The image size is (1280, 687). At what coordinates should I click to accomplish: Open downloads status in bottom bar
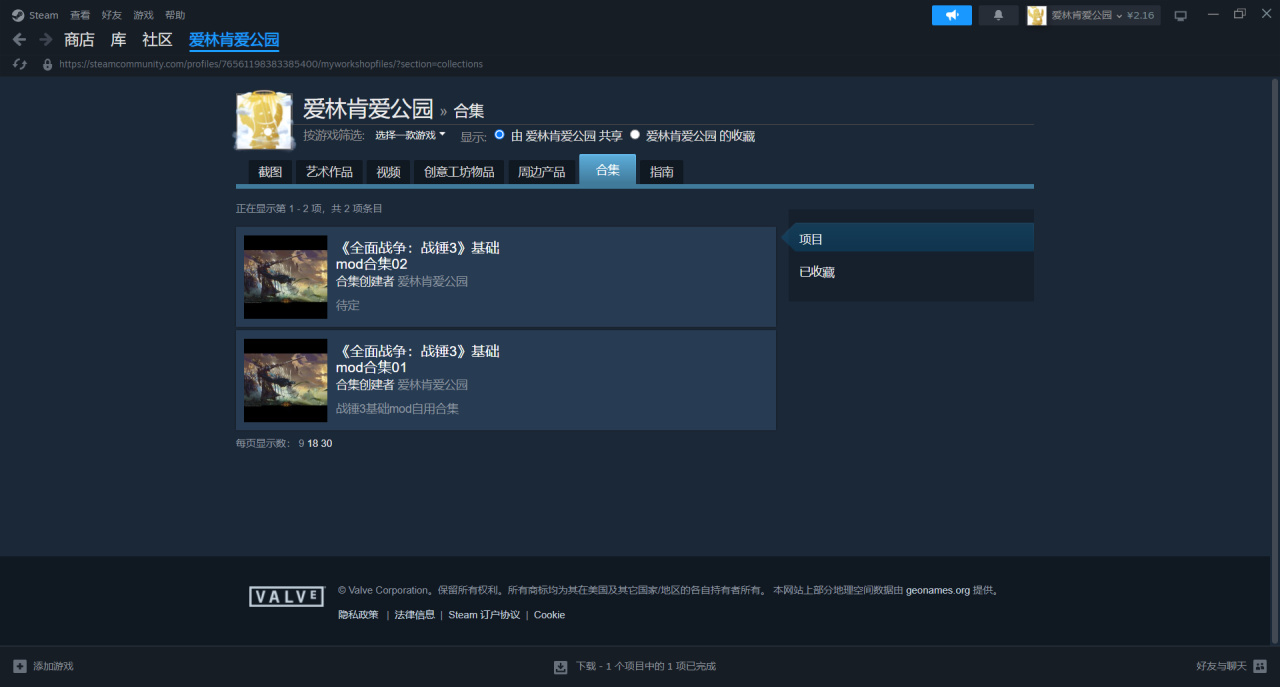[x=646, y=667]
